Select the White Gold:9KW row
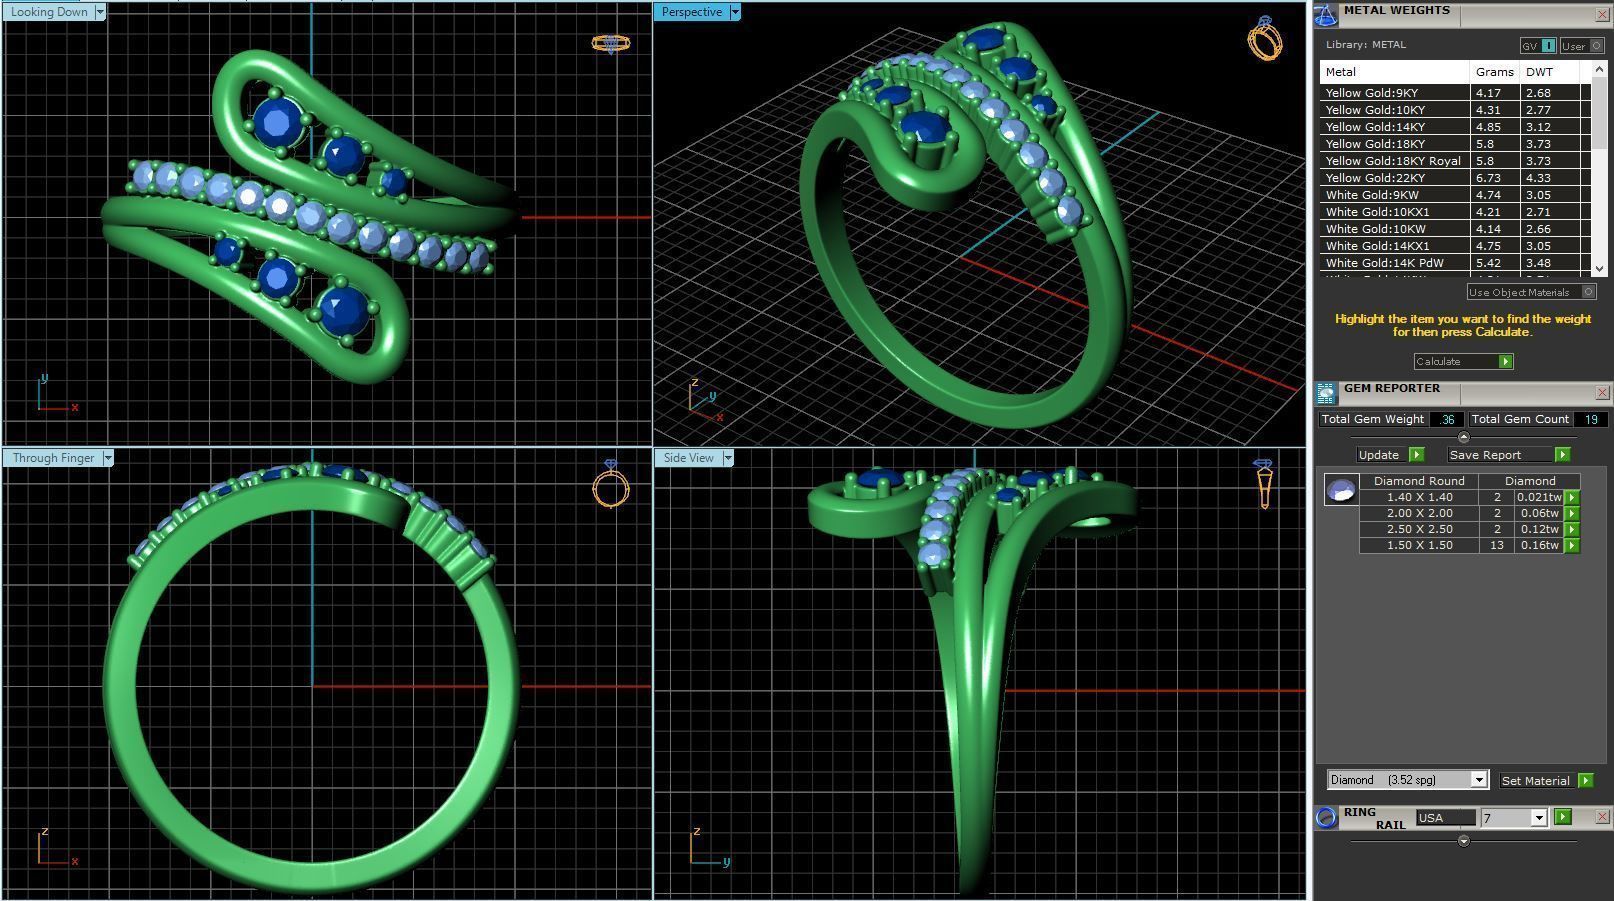The height and width of the screenshot is (901, 1614). (1455, 195)
